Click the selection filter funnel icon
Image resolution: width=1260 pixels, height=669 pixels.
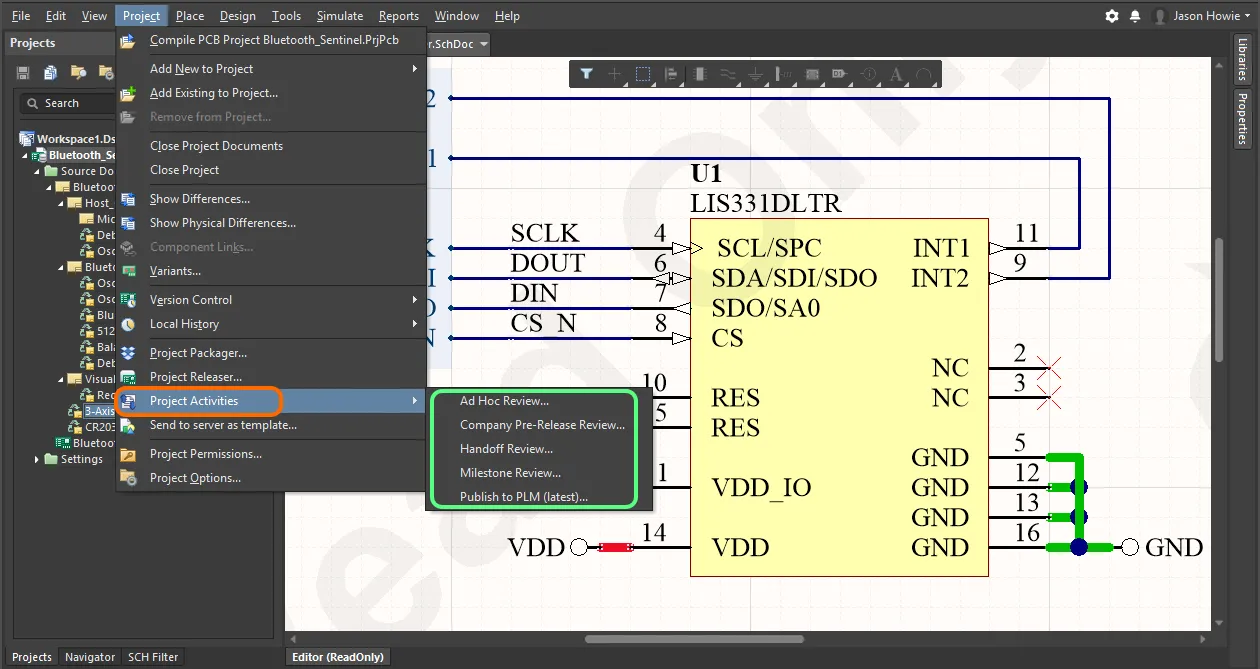pyautogui.click(x=587, y=74)
